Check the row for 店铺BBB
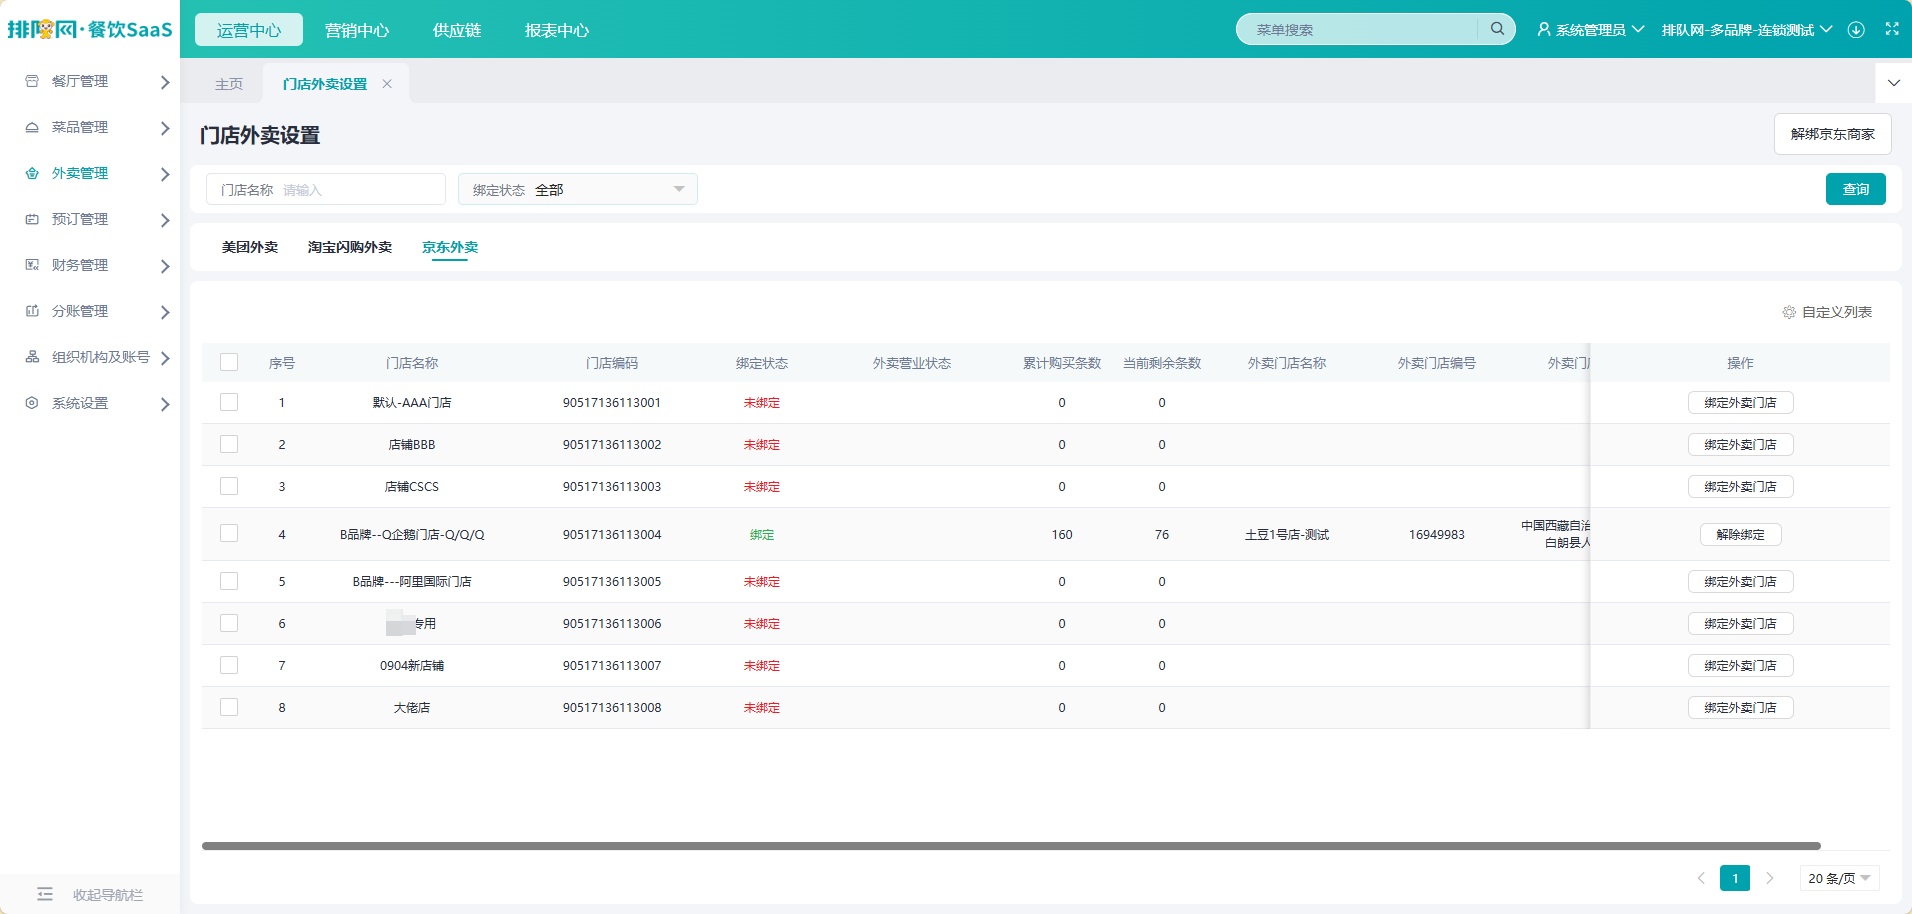The height and width of the screenshot is (914, 1912). pyautogui.click(x=229, y=444)
